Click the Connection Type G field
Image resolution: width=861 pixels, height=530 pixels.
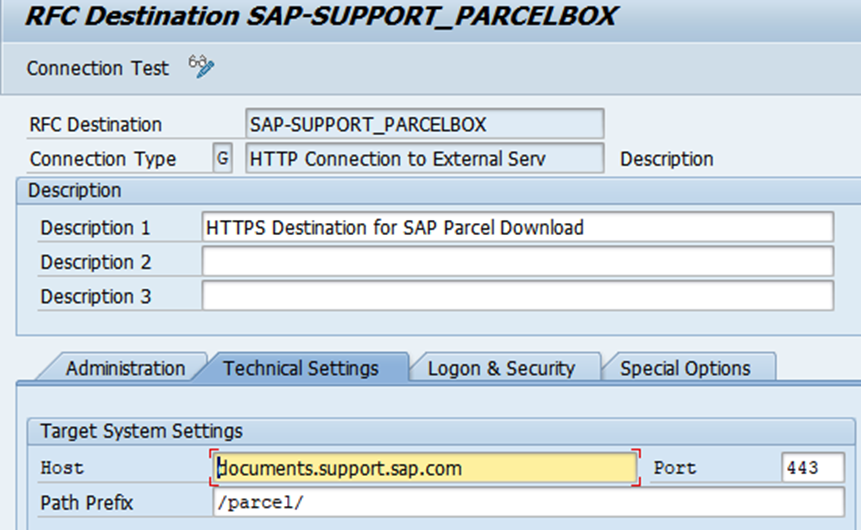(x=222, y=159)
